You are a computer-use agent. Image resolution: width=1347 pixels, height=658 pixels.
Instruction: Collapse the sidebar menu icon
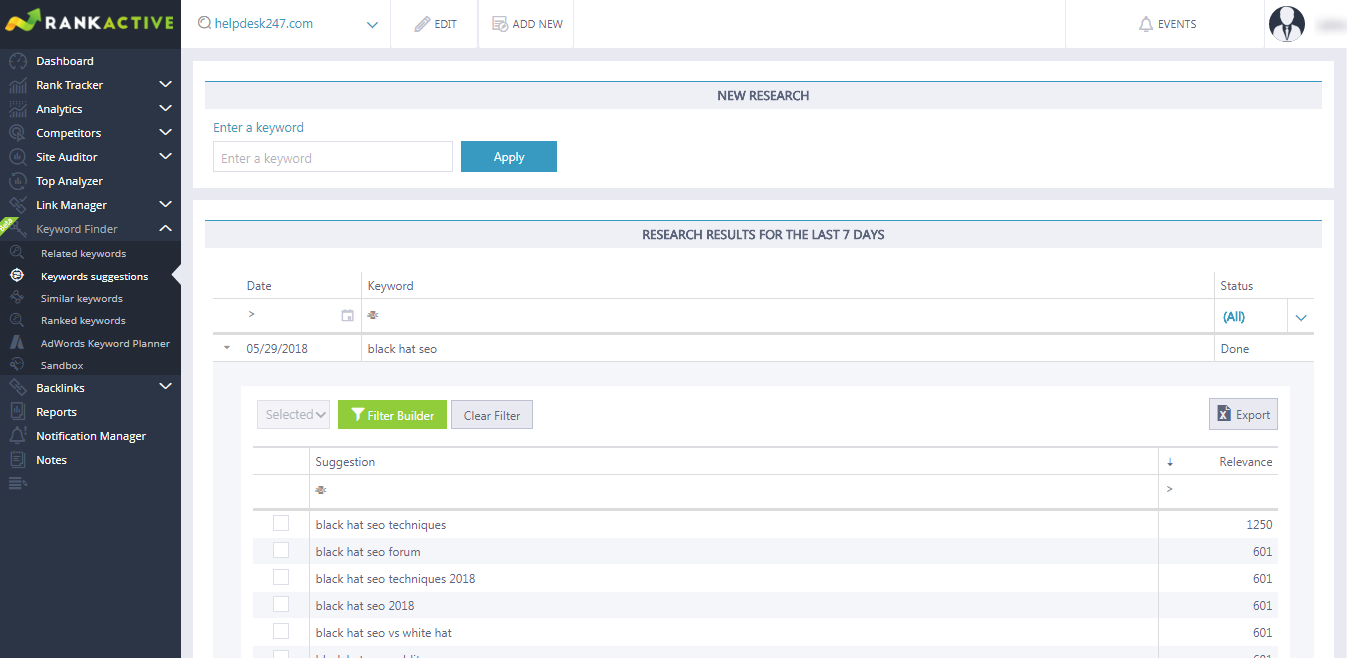pos(17,484)
